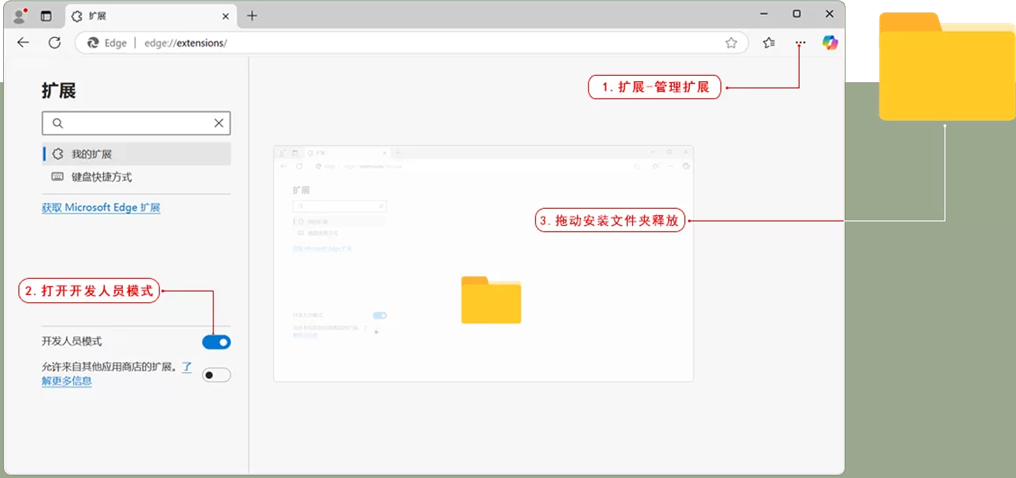Click the small folder in preview
This screenshot has width=1016, height=478.
coord(491,300)
